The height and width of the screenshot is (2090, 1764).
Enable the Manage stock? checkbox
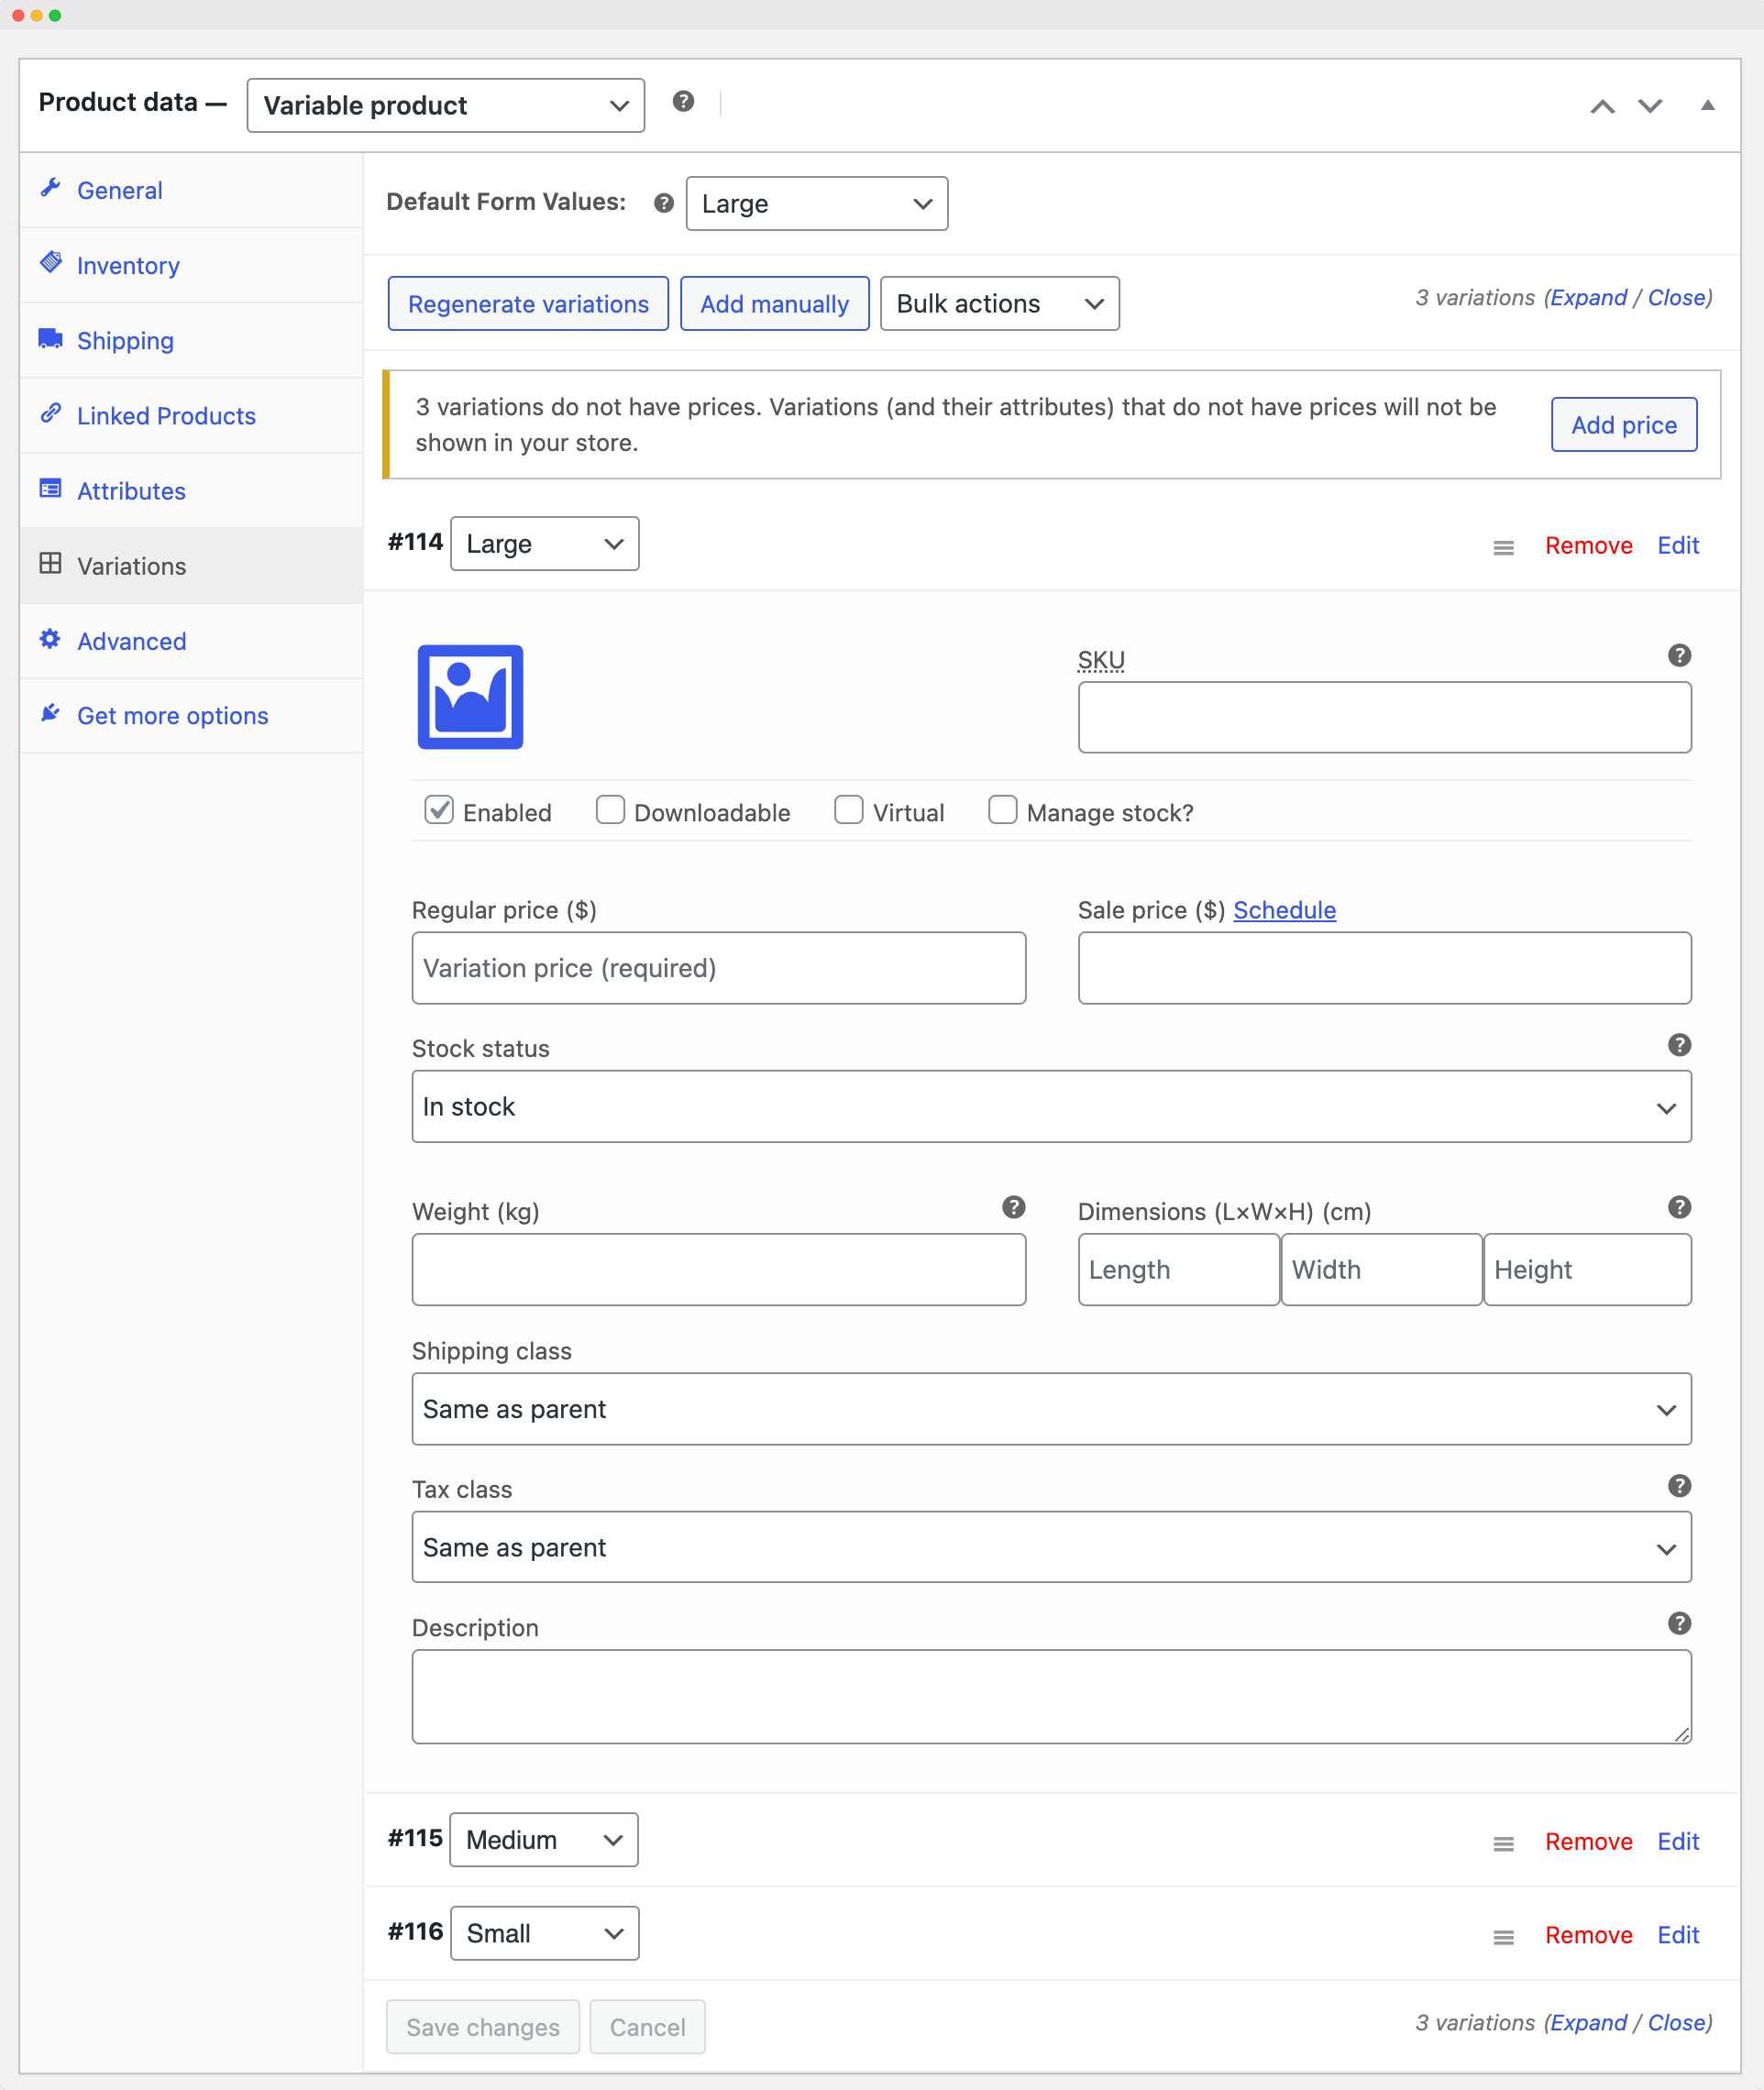(x=1003, y=811)
